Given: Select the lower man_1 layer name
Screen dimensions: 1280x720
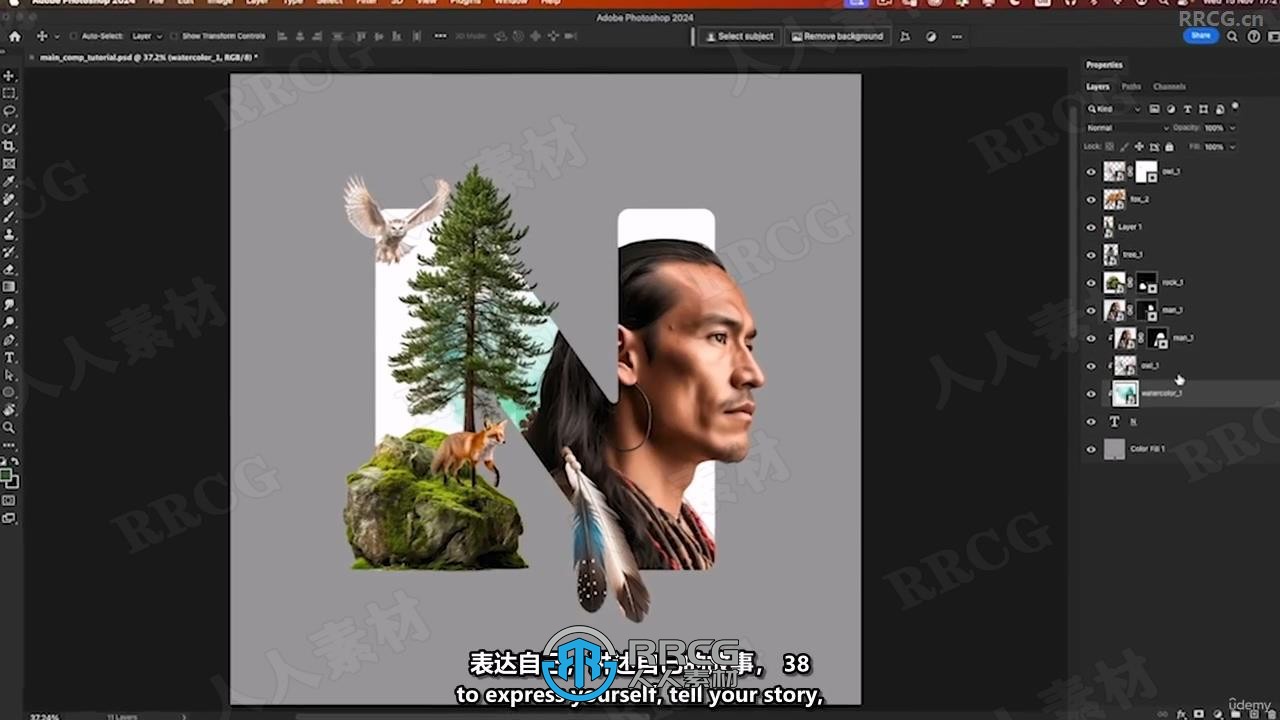Looking at the screenshot, I should [1183, 338].
